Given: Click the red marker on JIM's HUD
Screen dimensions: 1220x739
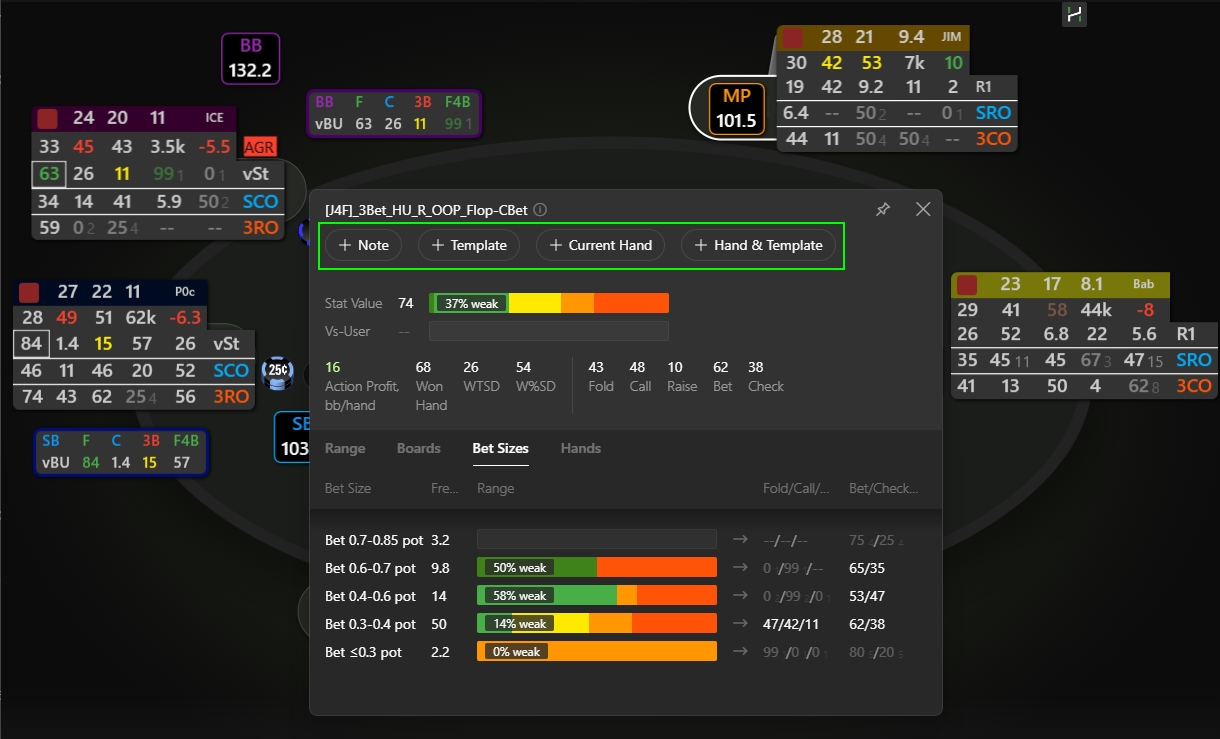Looking at the screenshot, I should coord(792,38).
